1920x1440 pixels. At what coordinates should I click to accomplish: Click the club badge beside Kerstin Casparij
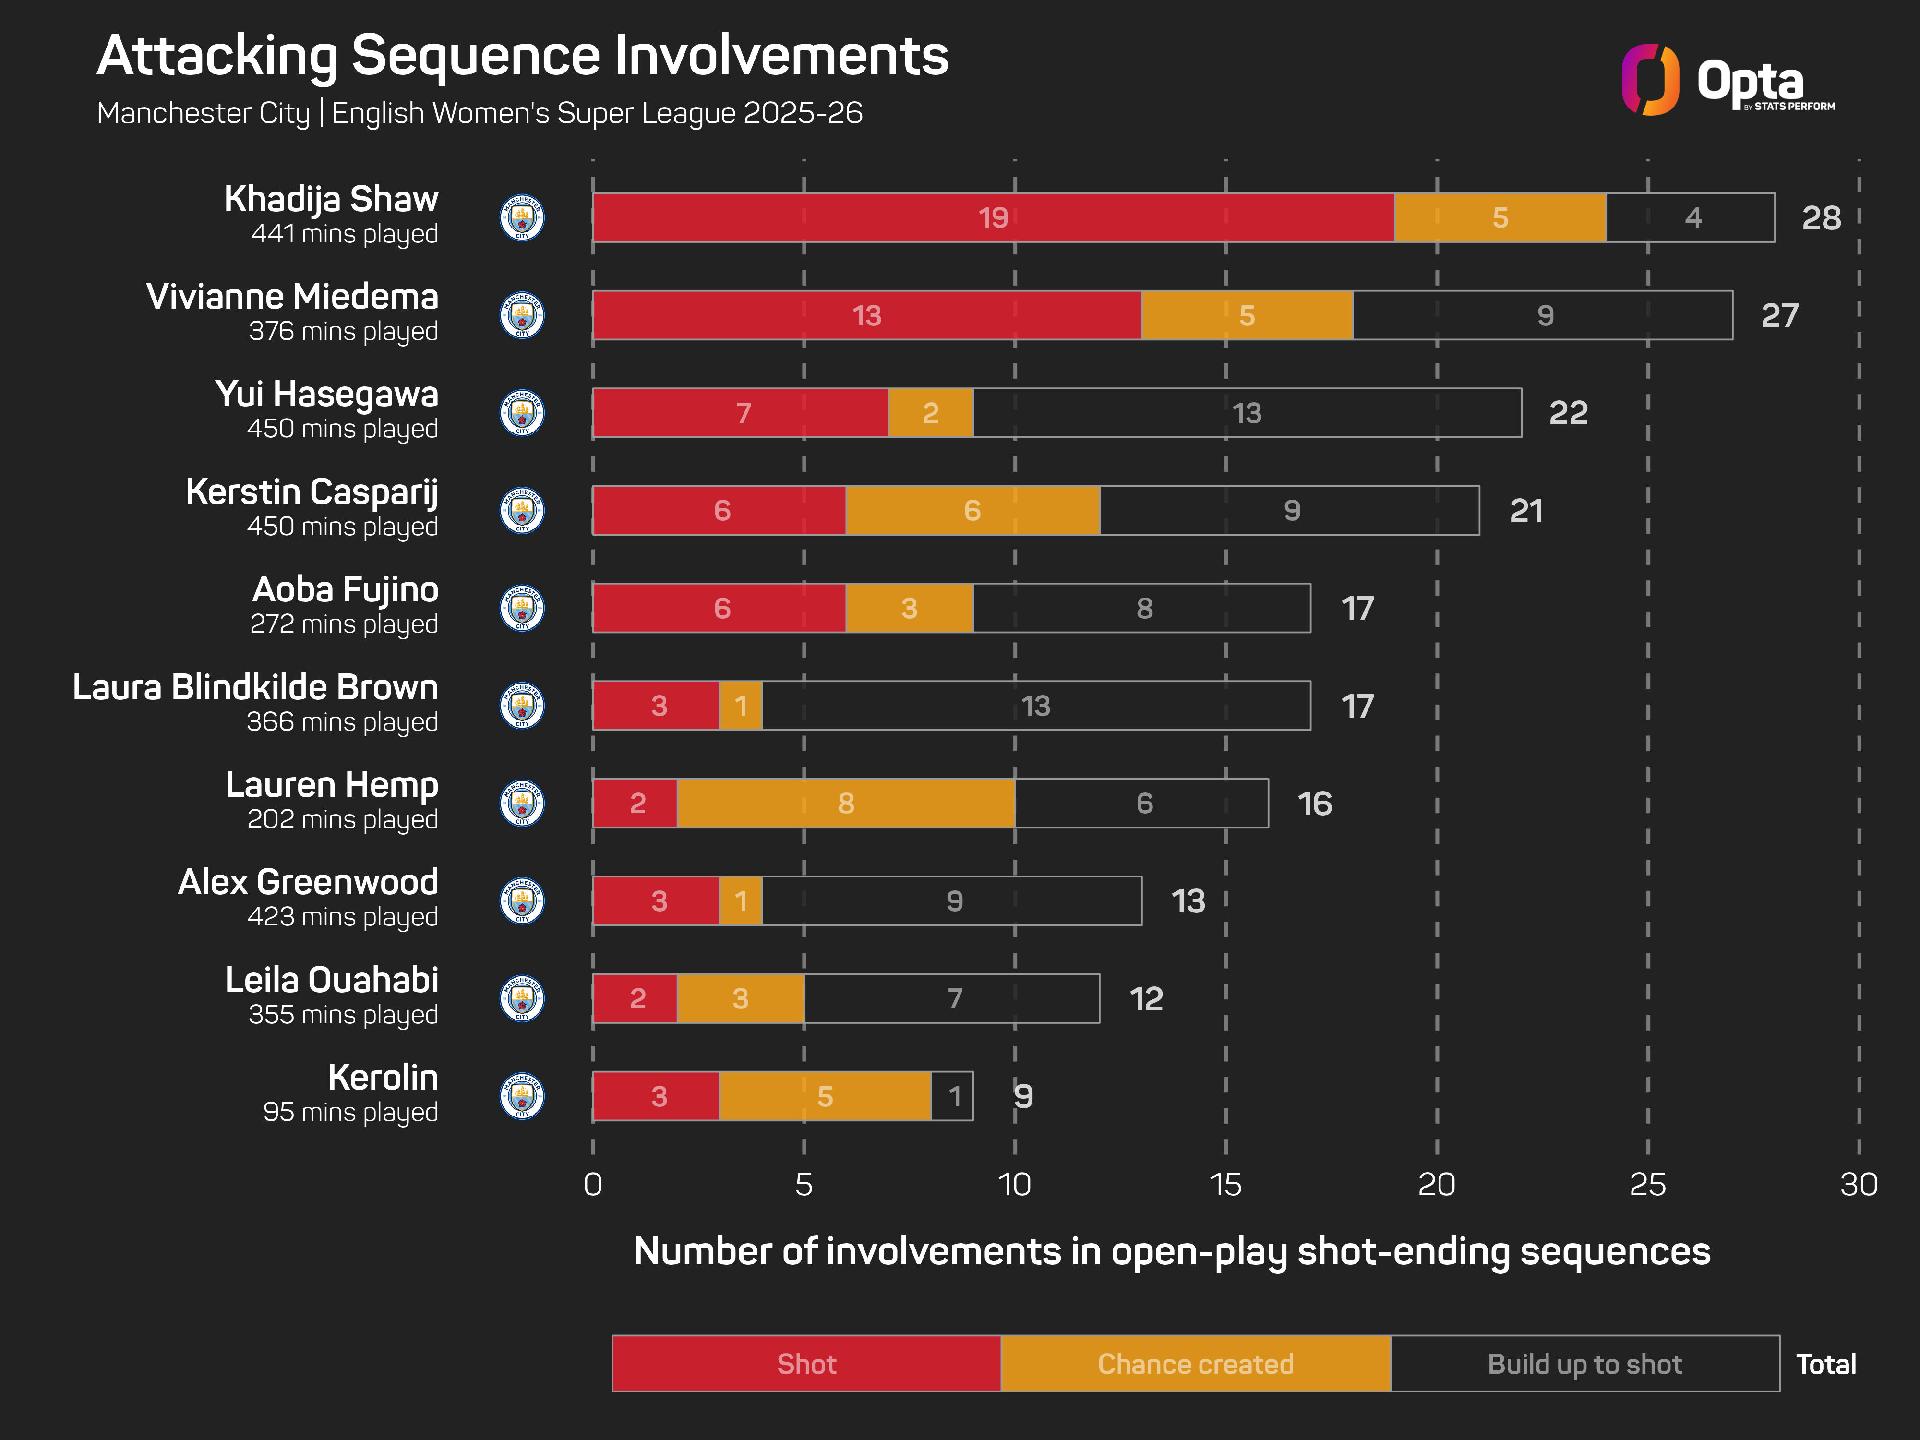(521, 510)
